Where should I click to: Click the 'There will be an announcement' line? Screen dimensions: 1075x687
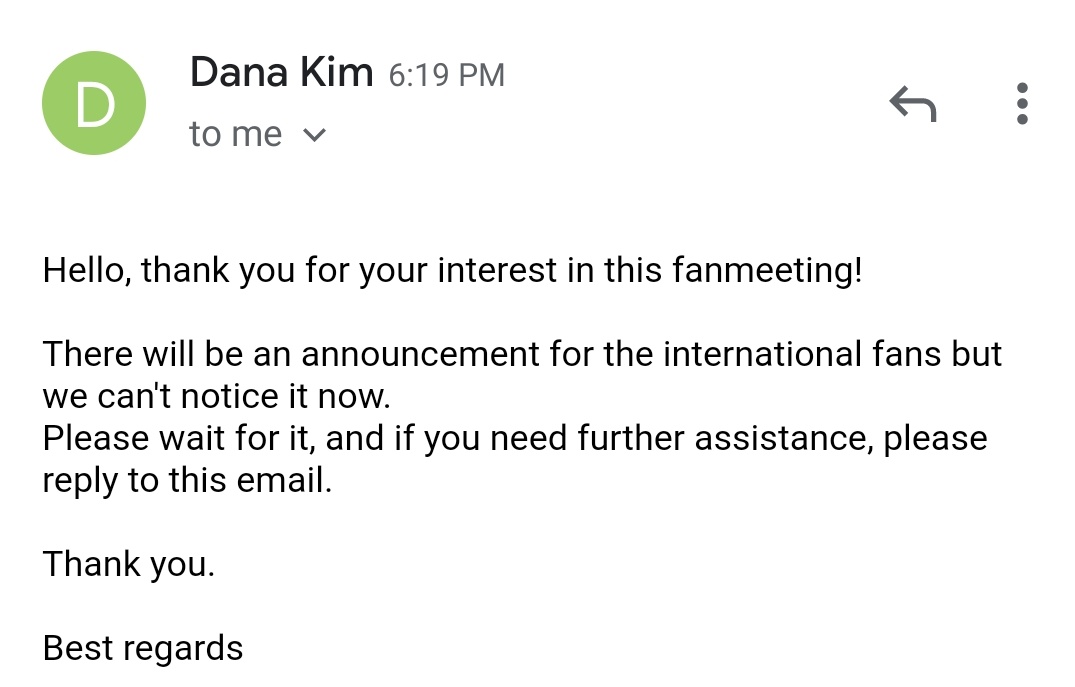click(522, 354)
